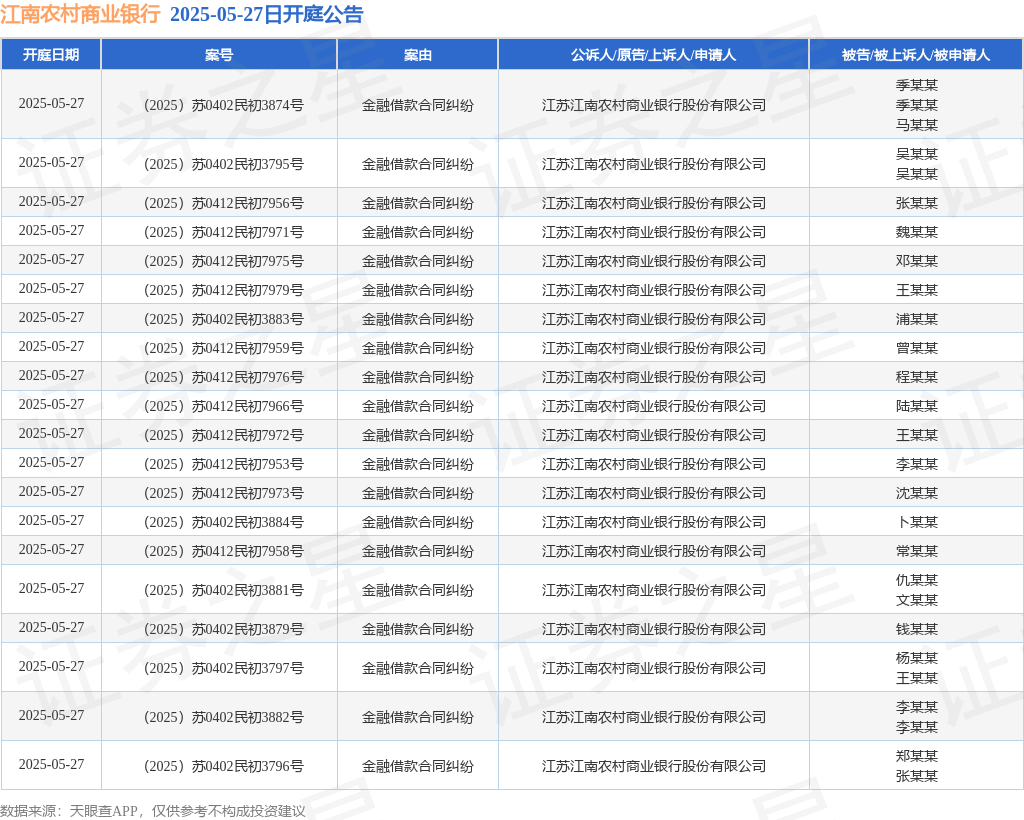Select case number 苏0402民初3797号

(x=224, y=668)
